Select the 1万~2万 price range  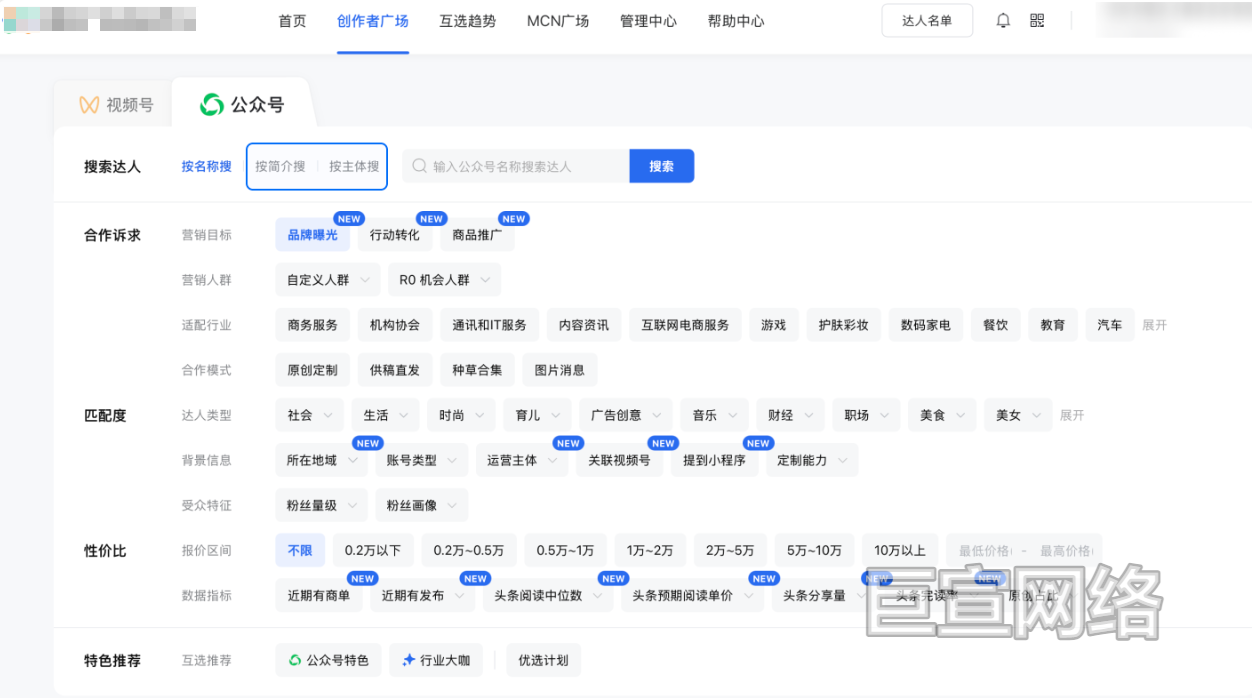[650, 550]
